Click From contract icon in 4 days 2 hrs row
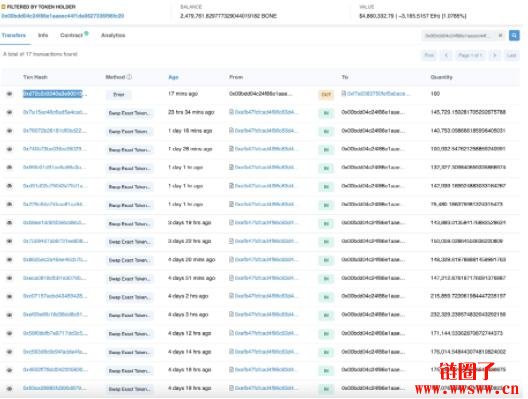 click(231, 296)
